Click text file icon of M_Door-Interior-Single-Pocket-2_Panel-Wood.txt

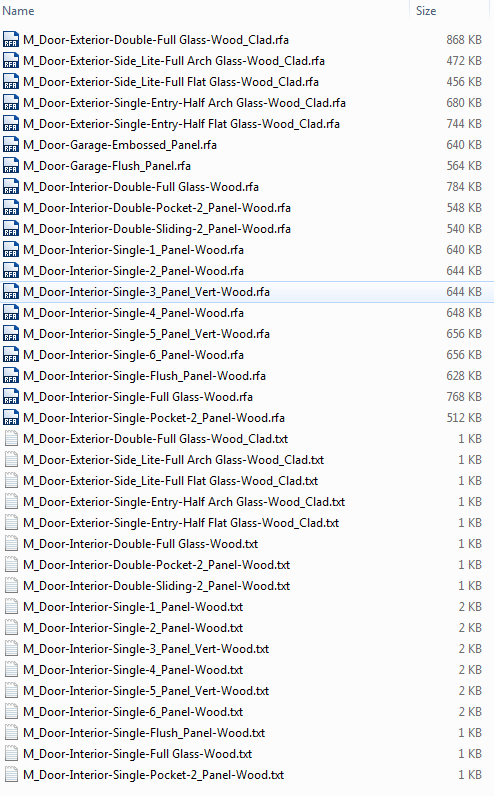(x=11, y=775)
